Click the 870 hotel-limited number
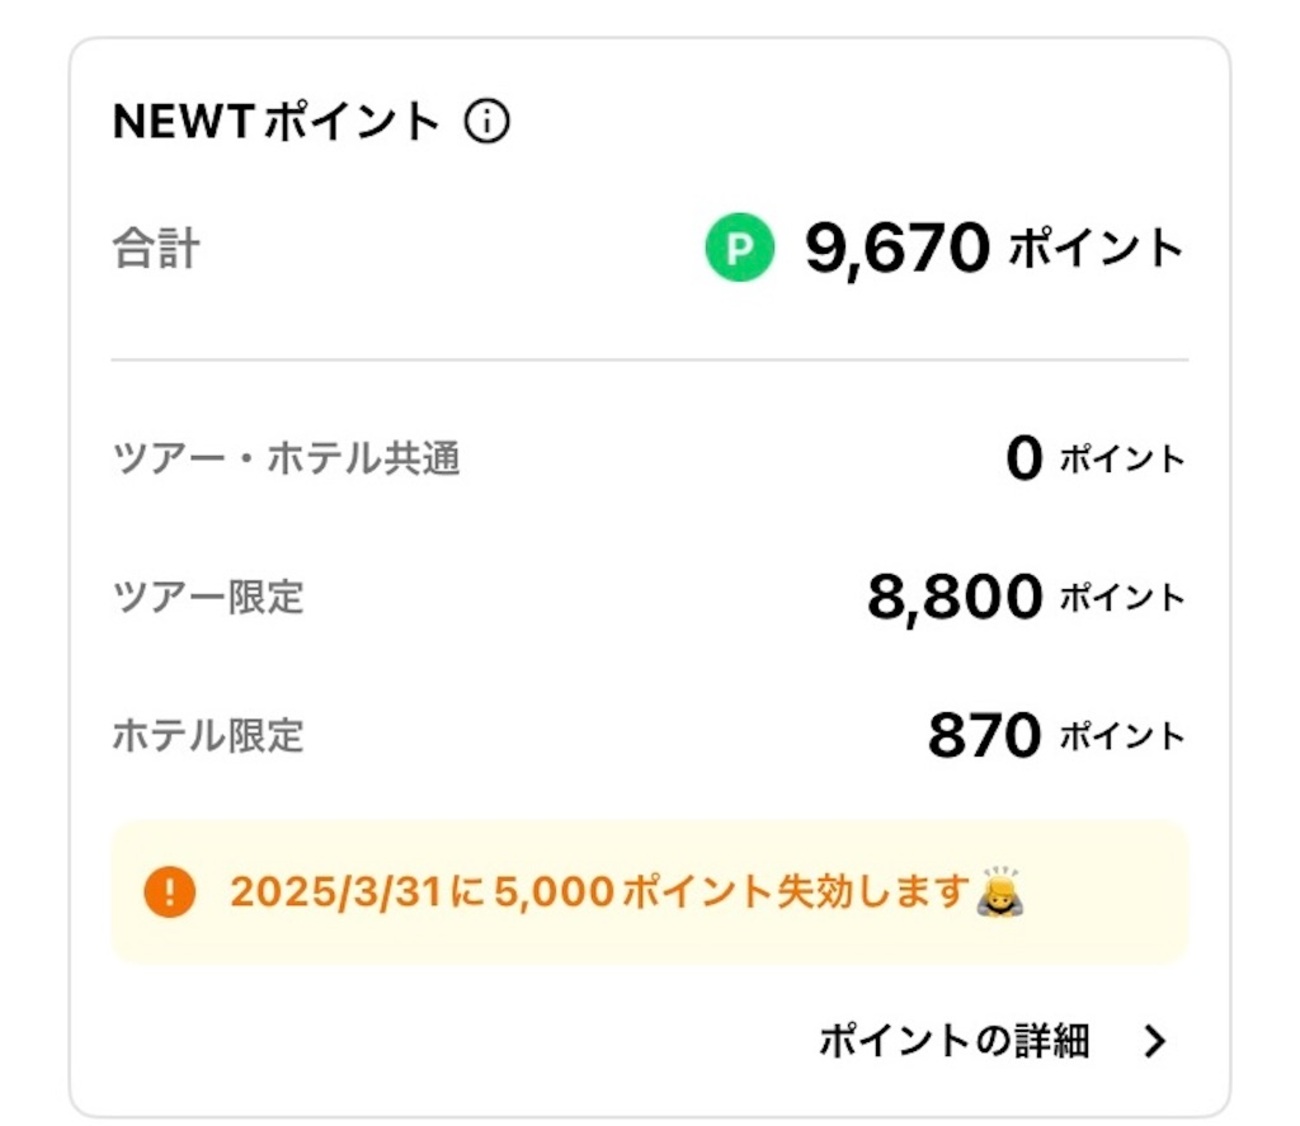1300x1126 pixels. tap(984, 736)
